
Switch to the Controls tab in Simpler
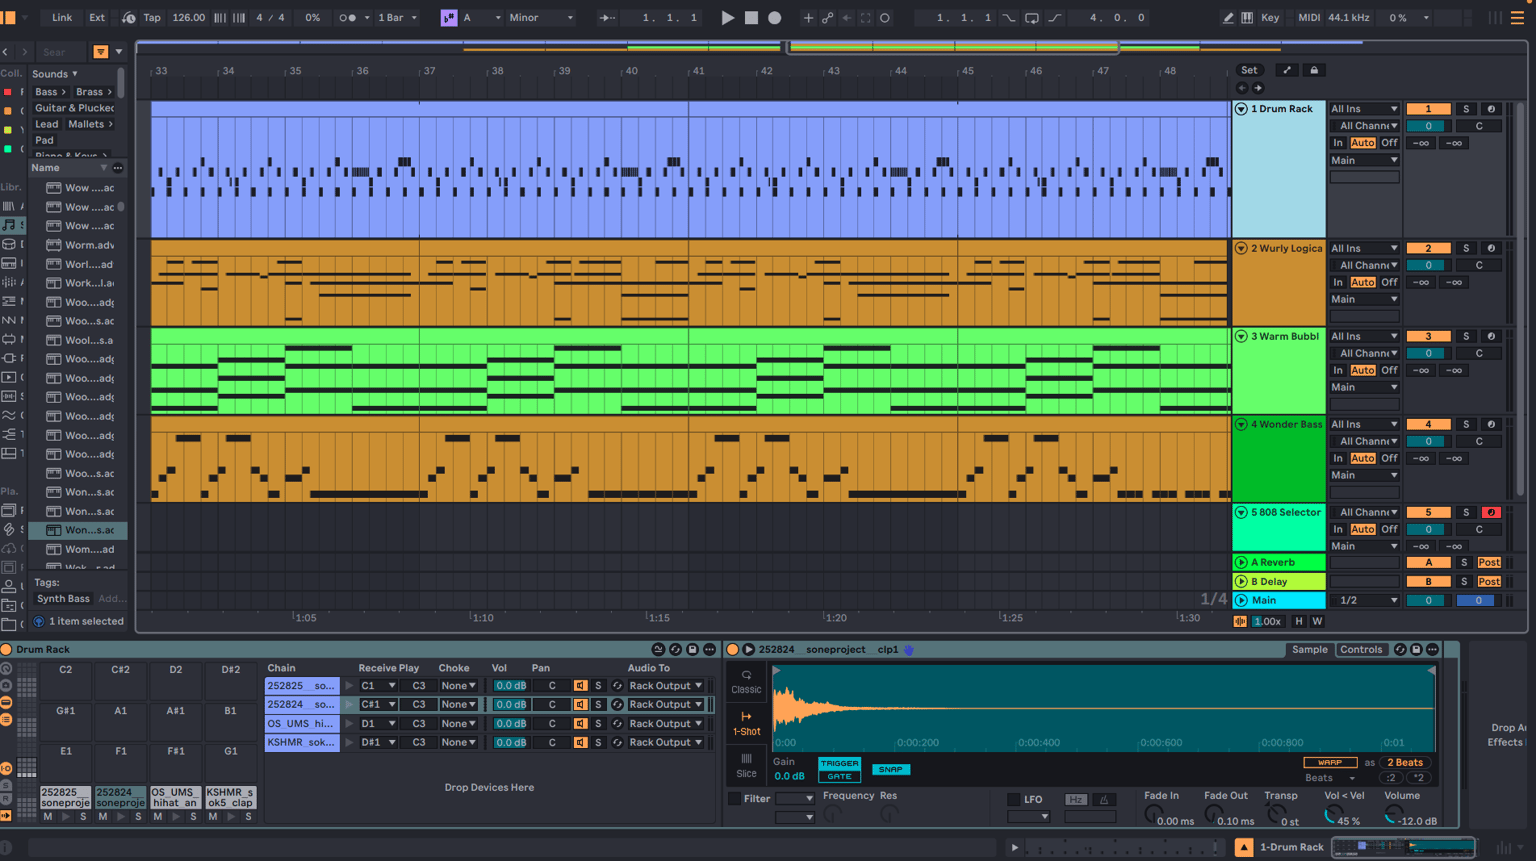pos(1361,650)
